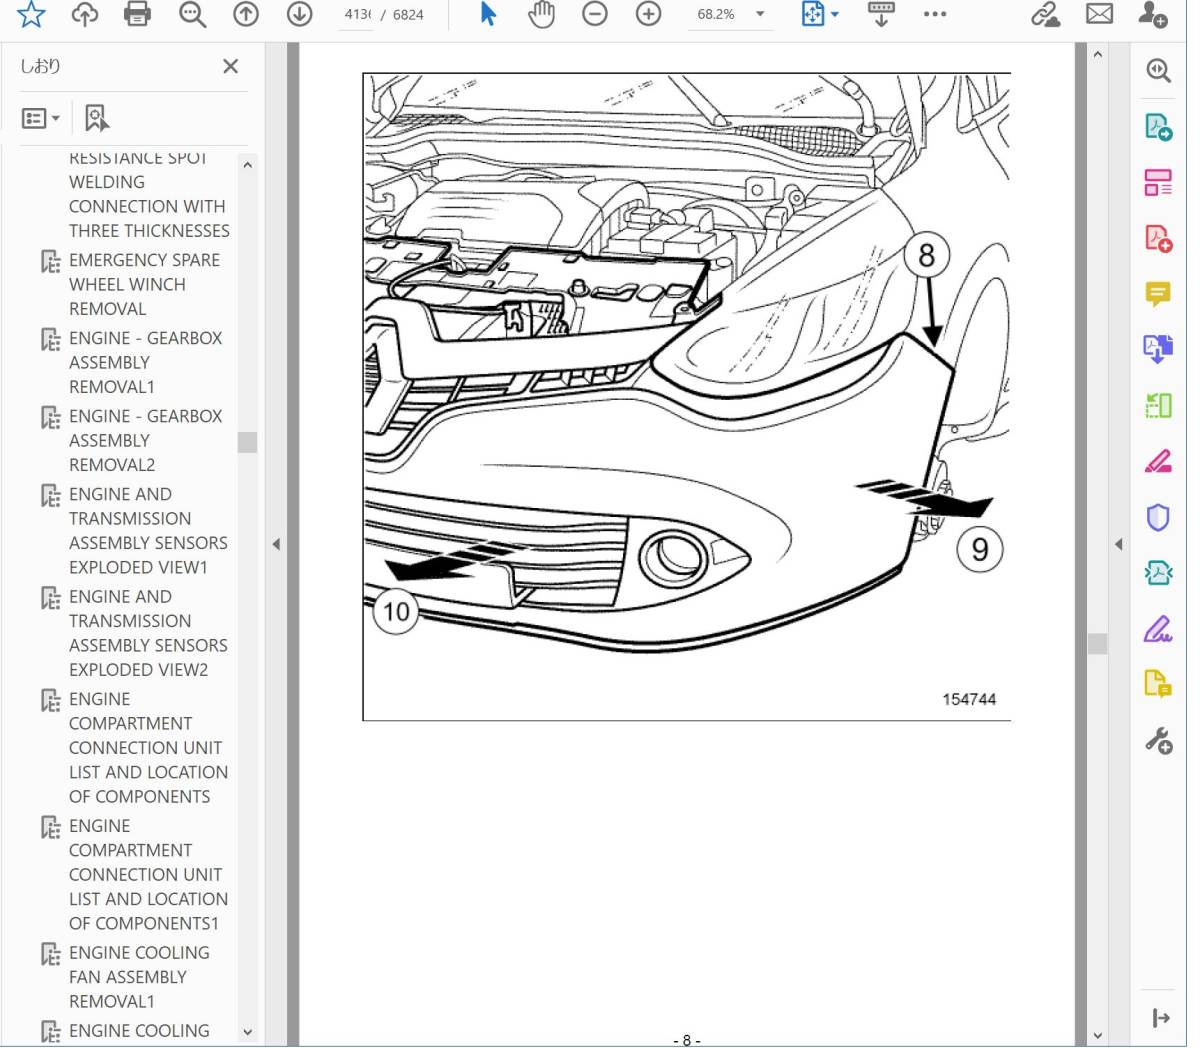Viewport: 1200px width, 1048px height.
Task: Open the Export PDF tool
Action: (1158, 127)
